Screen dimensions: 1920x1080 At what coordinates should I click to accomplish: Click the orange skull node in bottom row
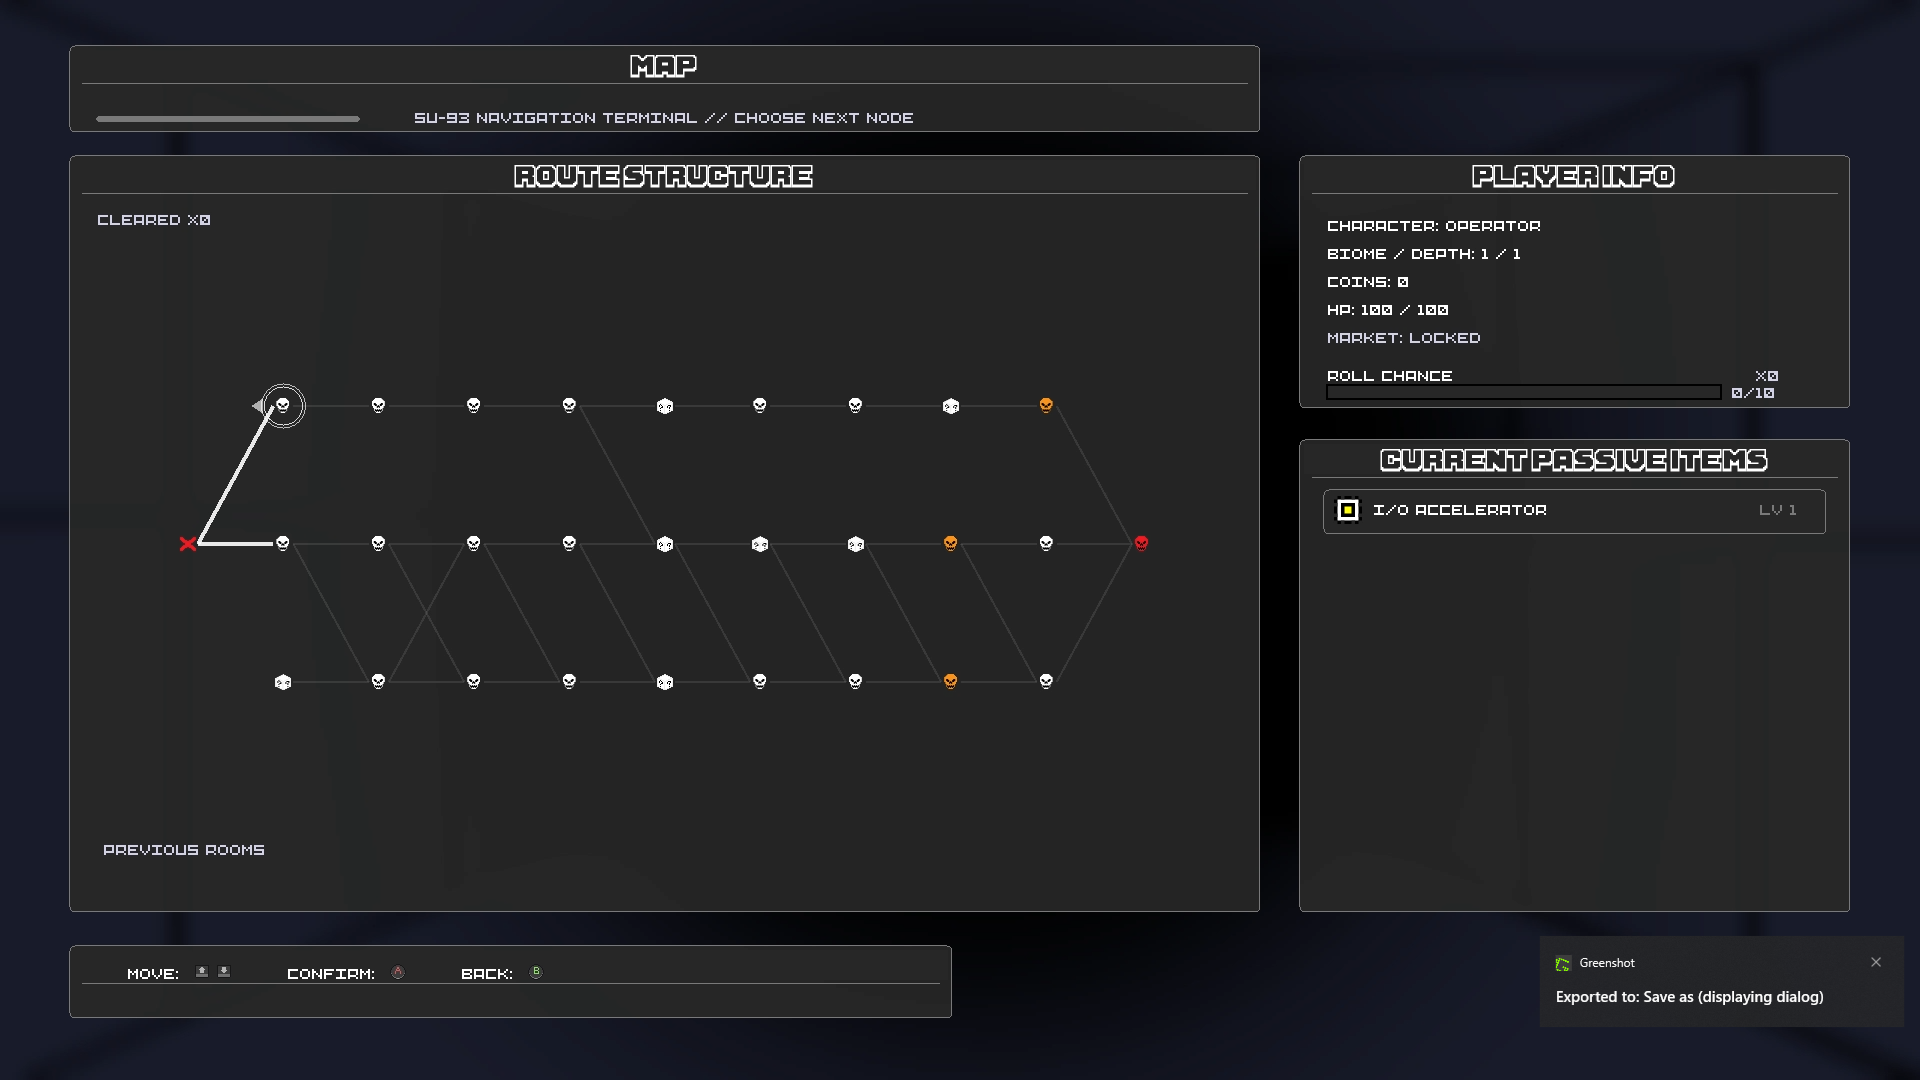pyautogui.click(x=951, y=681)
